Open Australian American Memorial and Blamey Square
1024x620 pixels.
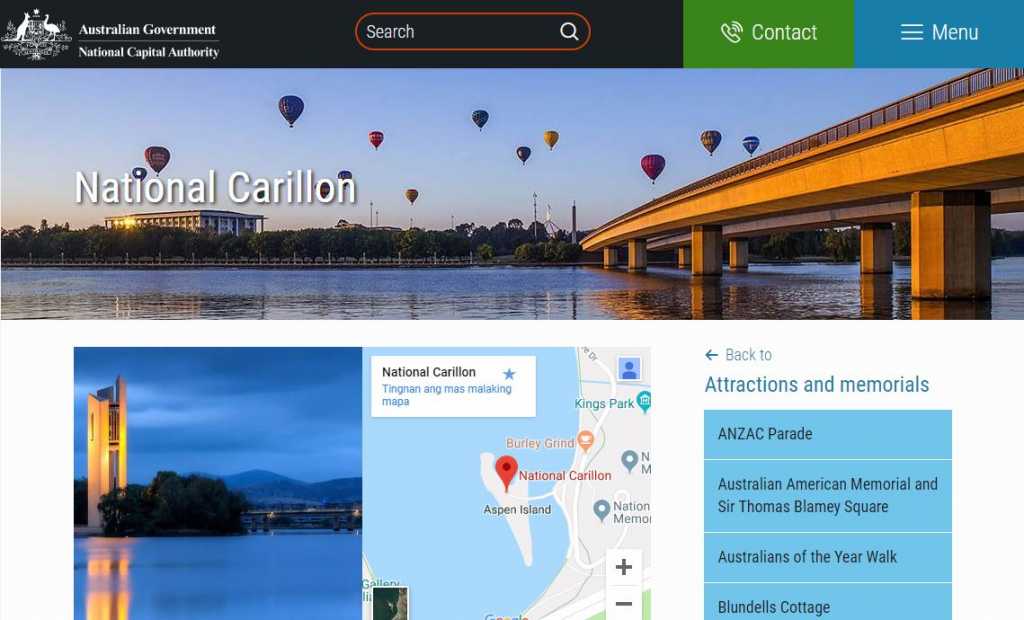827,496
